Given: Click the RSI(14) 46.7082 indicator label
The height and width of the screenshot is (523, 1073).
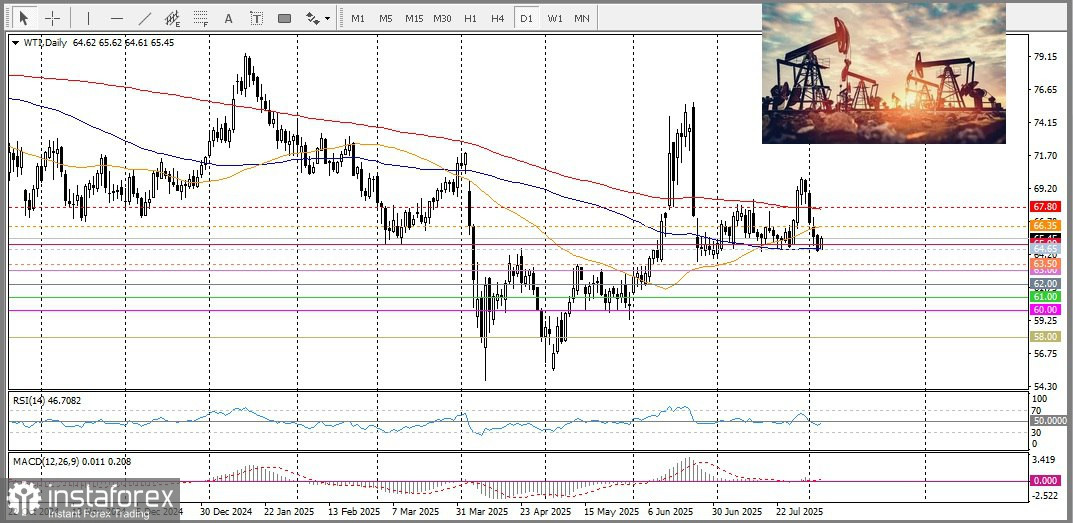Looking at the screenshot, I should pyautogui.click(x=47, y=400).
